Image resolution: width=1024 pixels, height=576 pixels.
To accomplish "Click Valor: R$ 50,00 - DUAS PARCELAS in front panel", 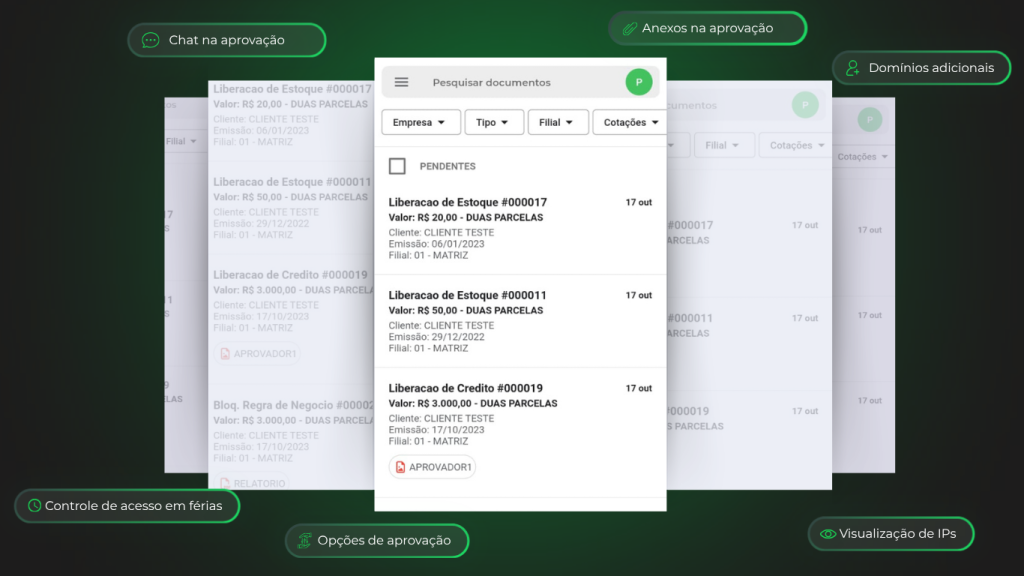I will coord(466,310).
